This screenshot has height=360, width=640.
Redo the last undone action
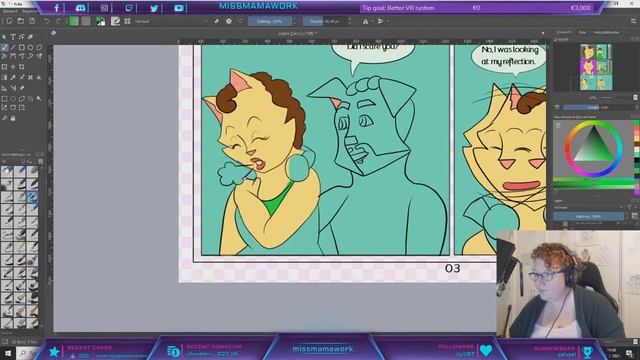[58, 21]
